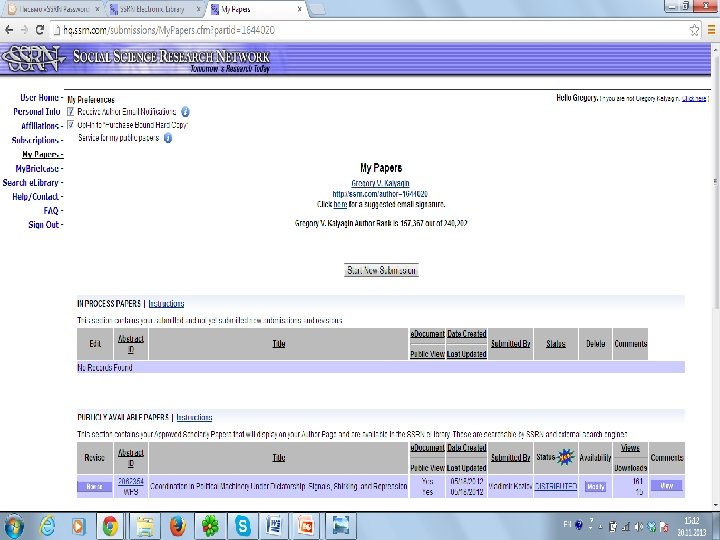Viewport: 720px width, 540px height.
Task: Open the Chrome menu icon
Action: [711, 30]
